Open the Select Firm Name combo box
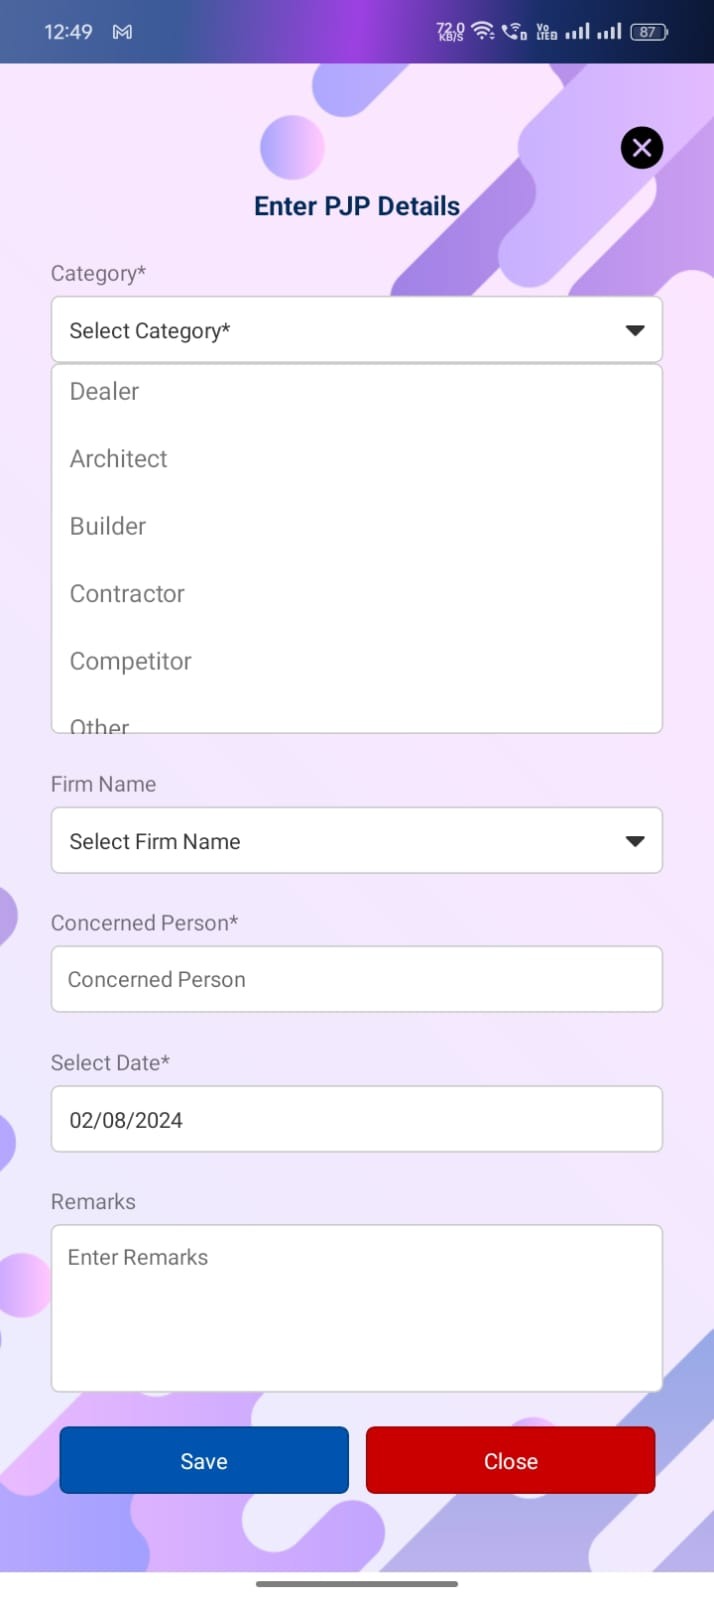 pyautogui.click(x=340, y=841)
